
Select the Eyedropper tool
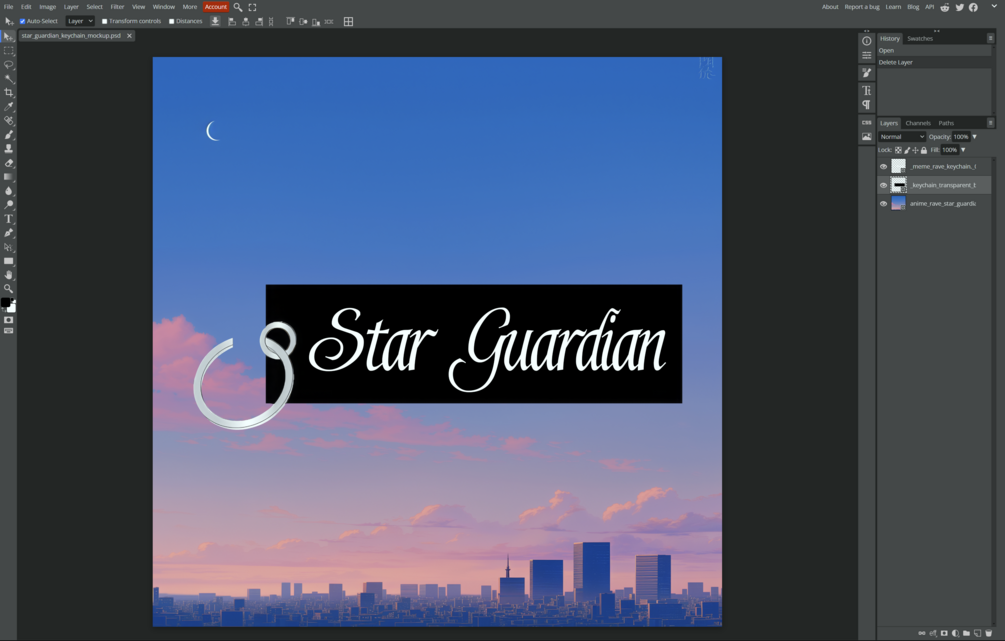tap(8, 106)
